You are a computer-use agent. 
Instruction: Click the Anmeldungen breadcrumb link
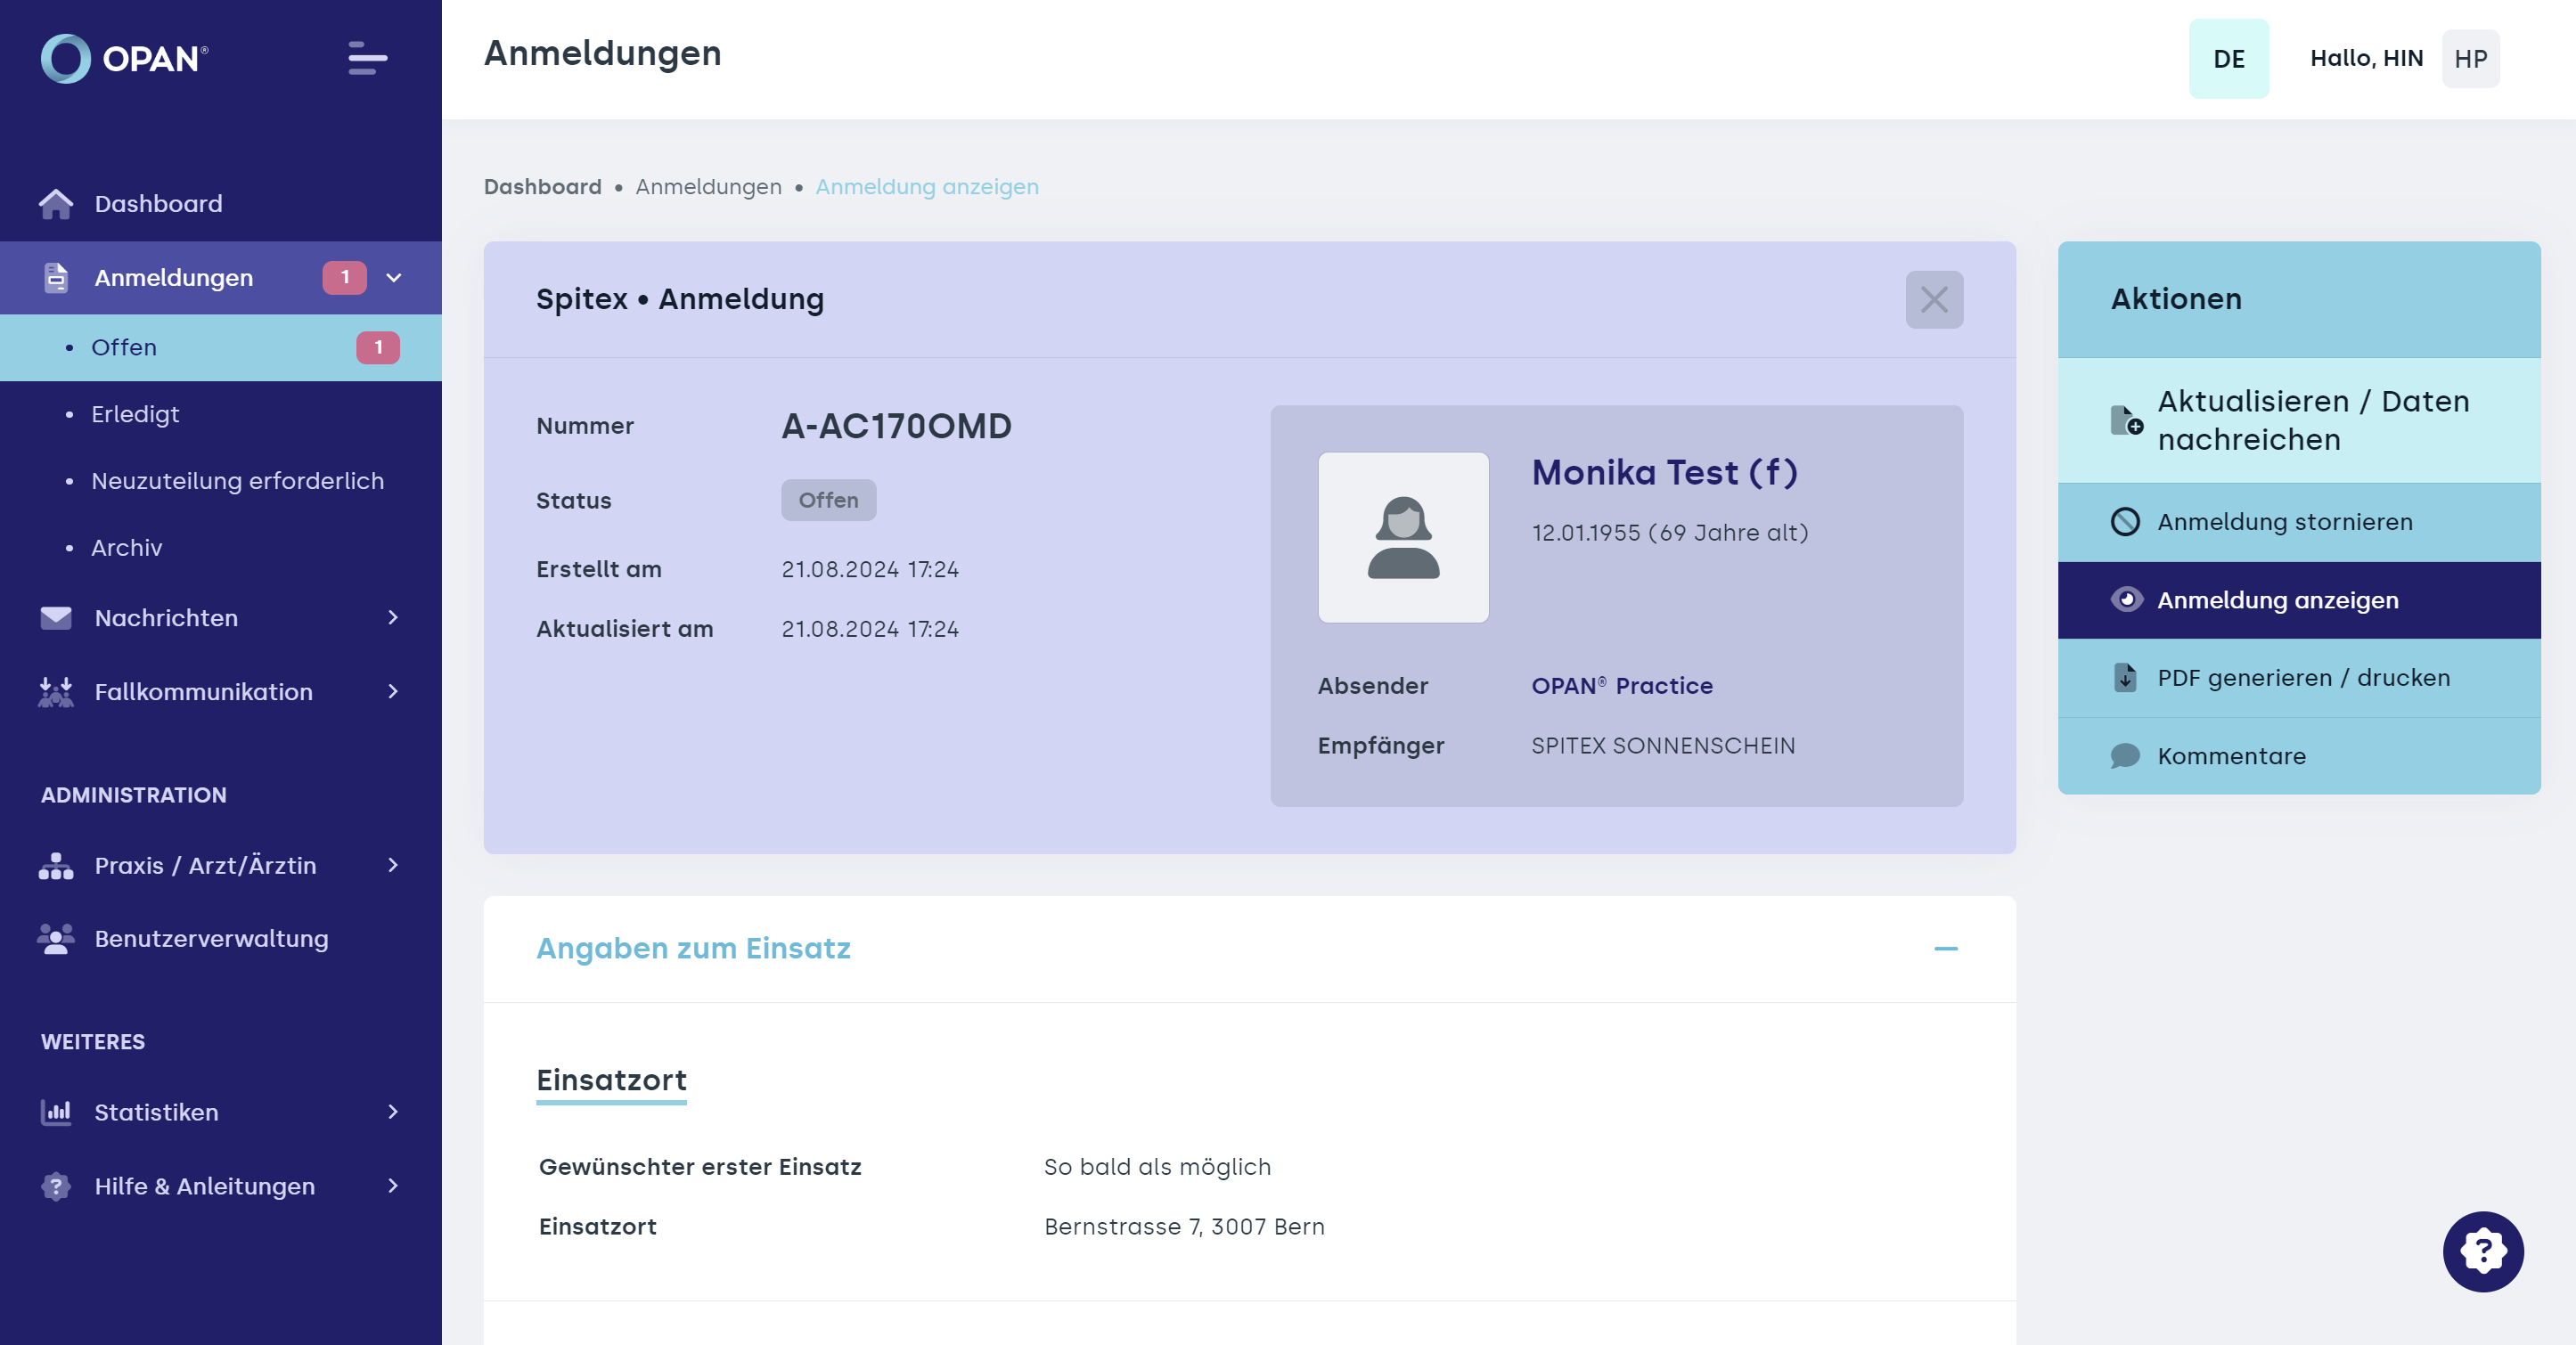click(x=708, y=187)
